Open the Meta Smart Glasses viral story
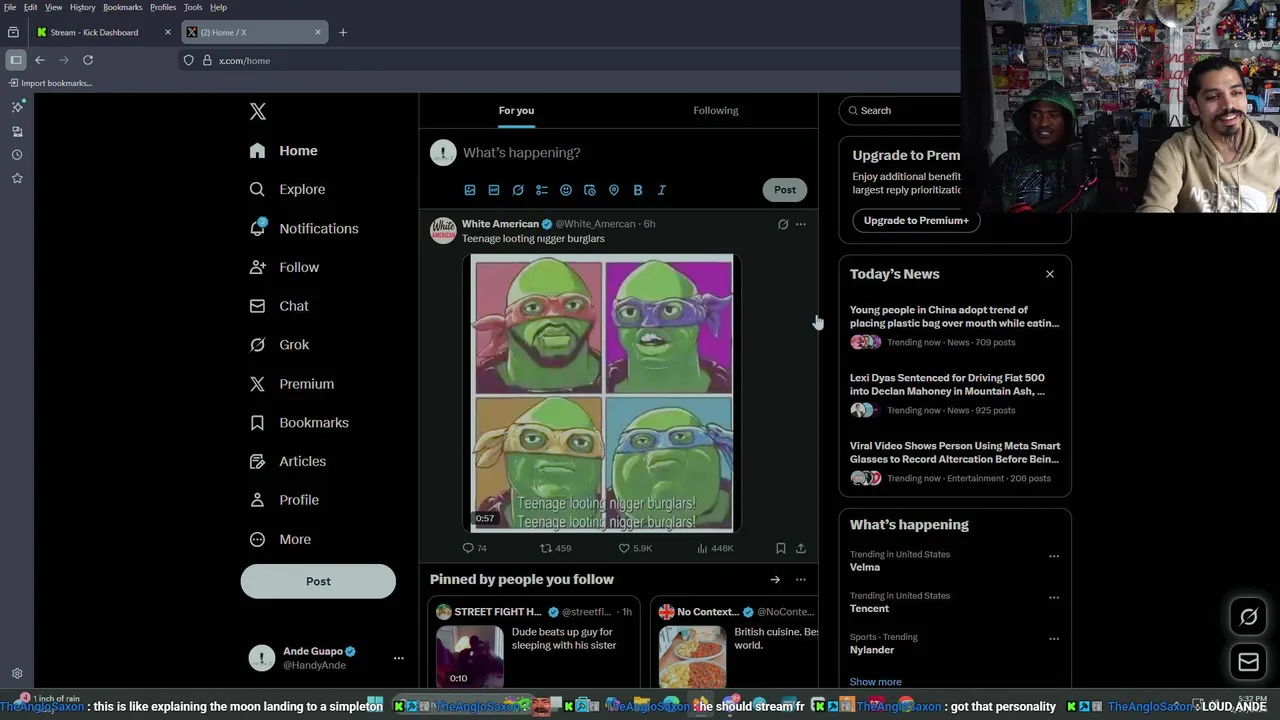Viewport: 1280px width, 720px height. [x=955, y=452]
